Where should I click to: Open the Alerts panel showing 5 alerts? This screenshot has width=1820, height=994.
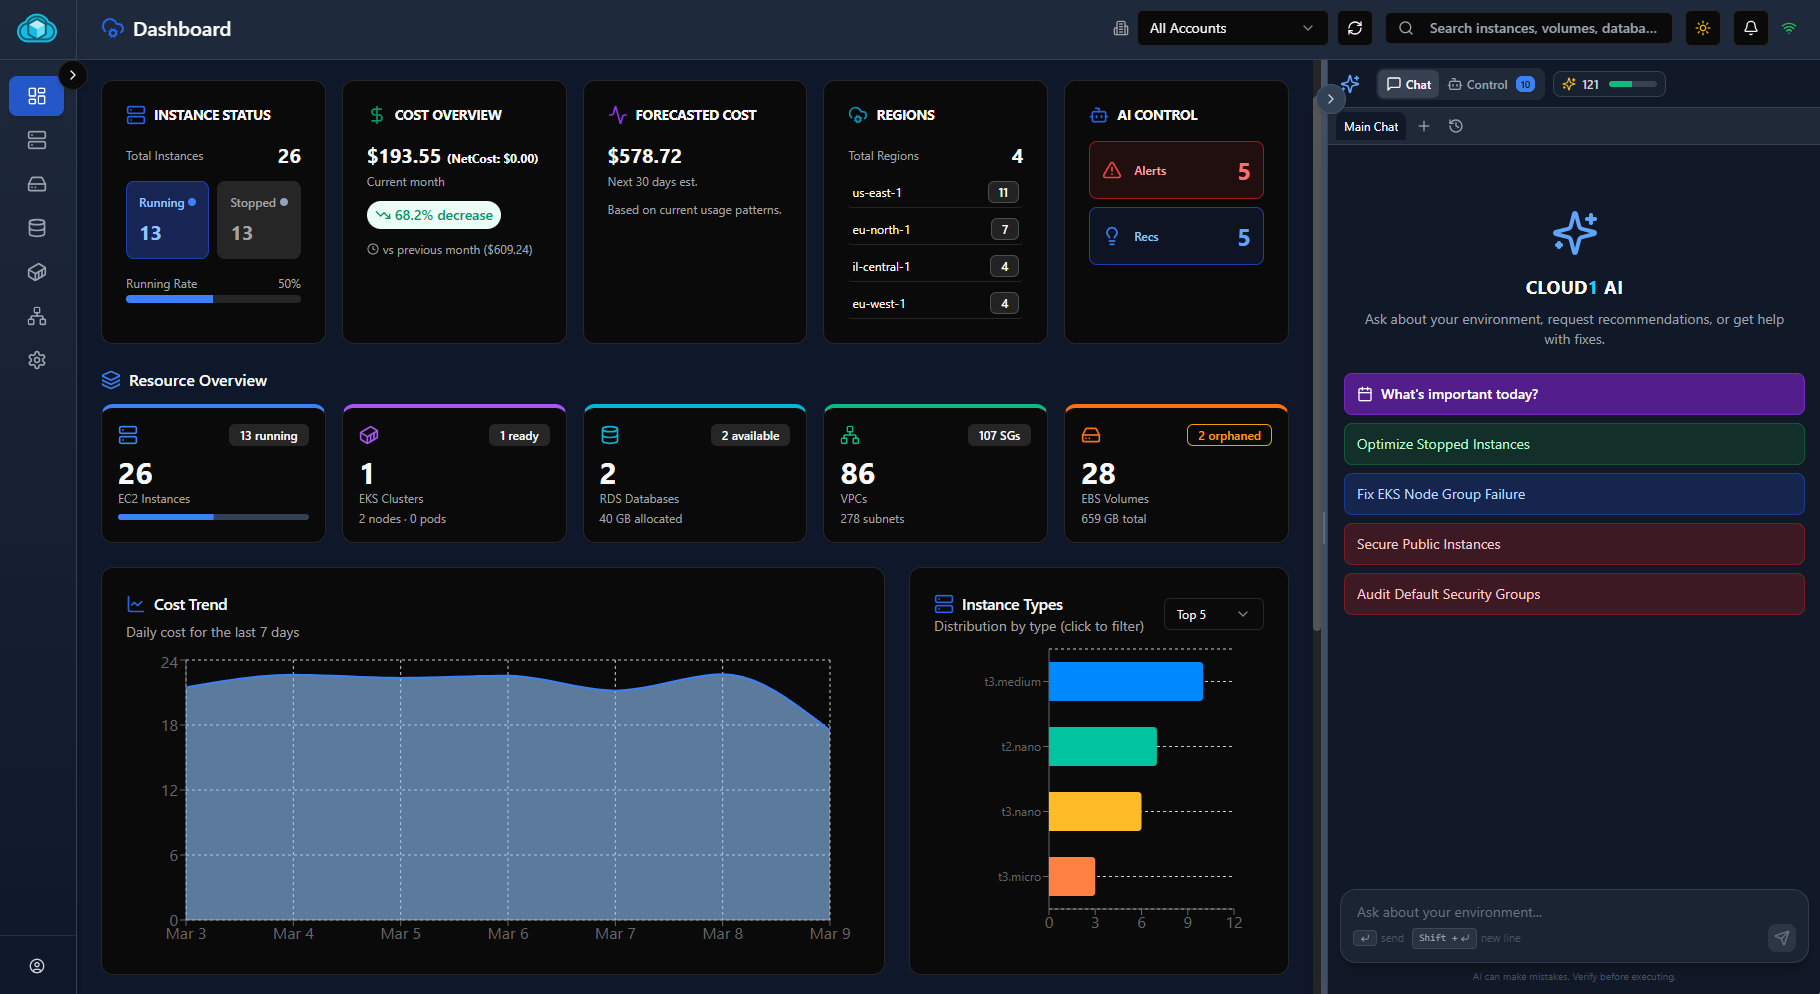[1175, 170]
